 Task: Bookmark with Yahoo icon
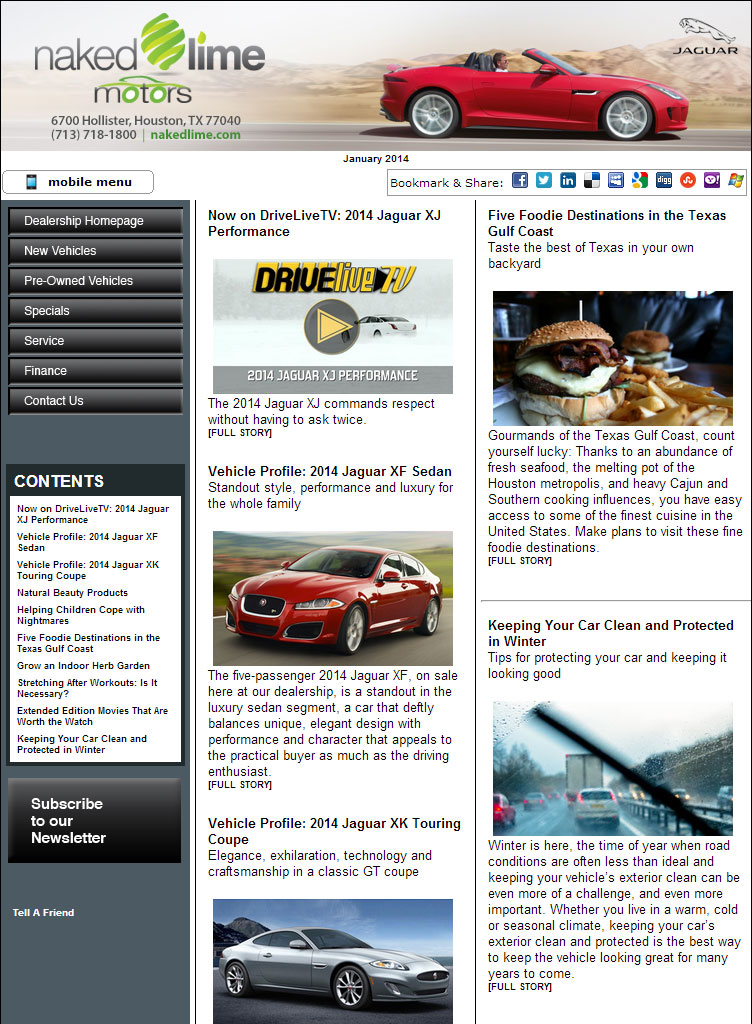tap(712, 180)
